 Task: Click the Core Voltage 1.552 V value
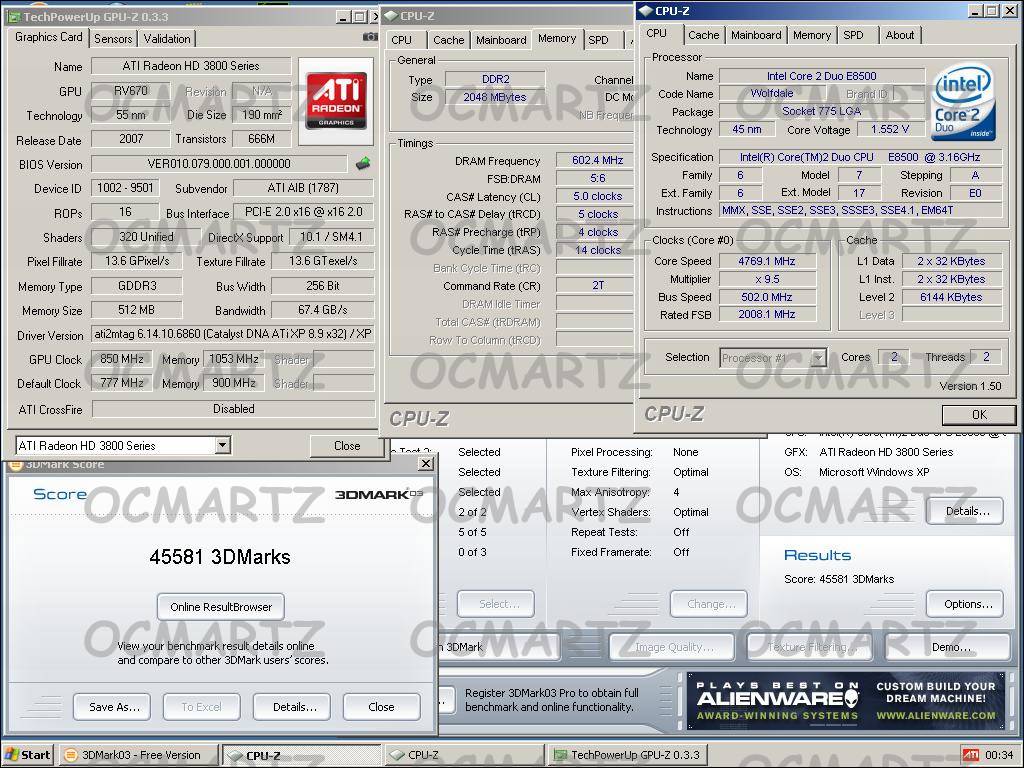tap(889, 129)
